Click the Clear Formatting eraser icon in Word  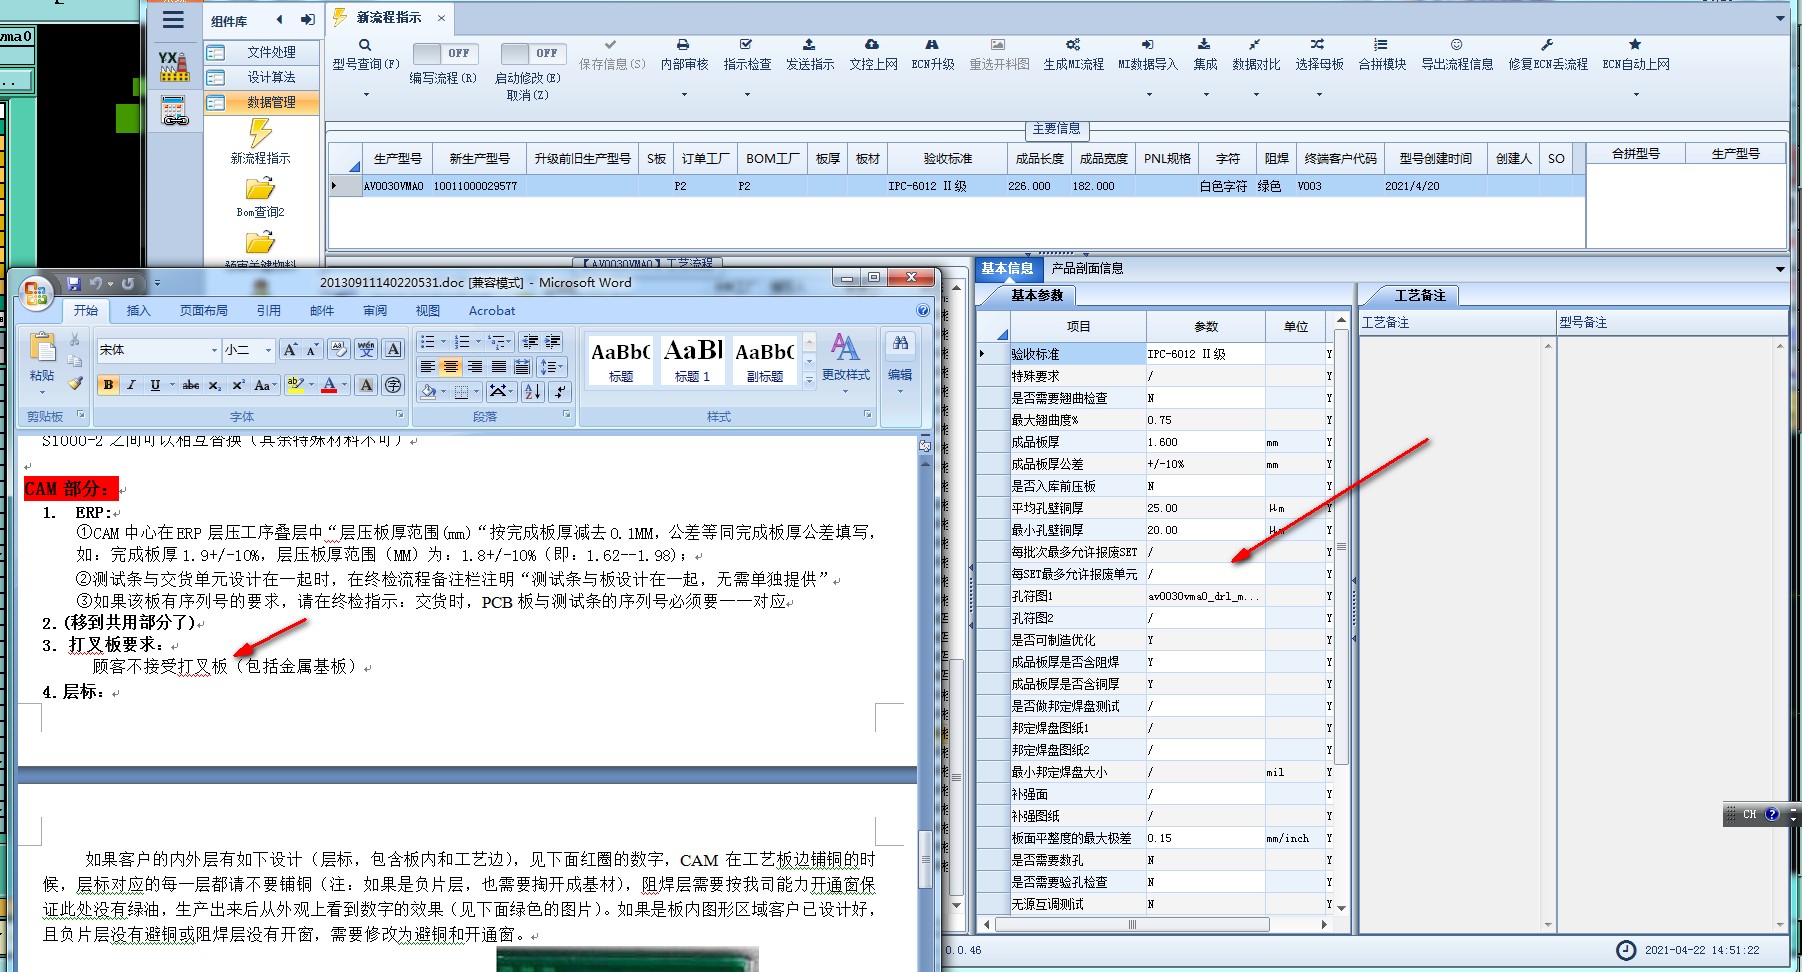(x=339, y=349)
